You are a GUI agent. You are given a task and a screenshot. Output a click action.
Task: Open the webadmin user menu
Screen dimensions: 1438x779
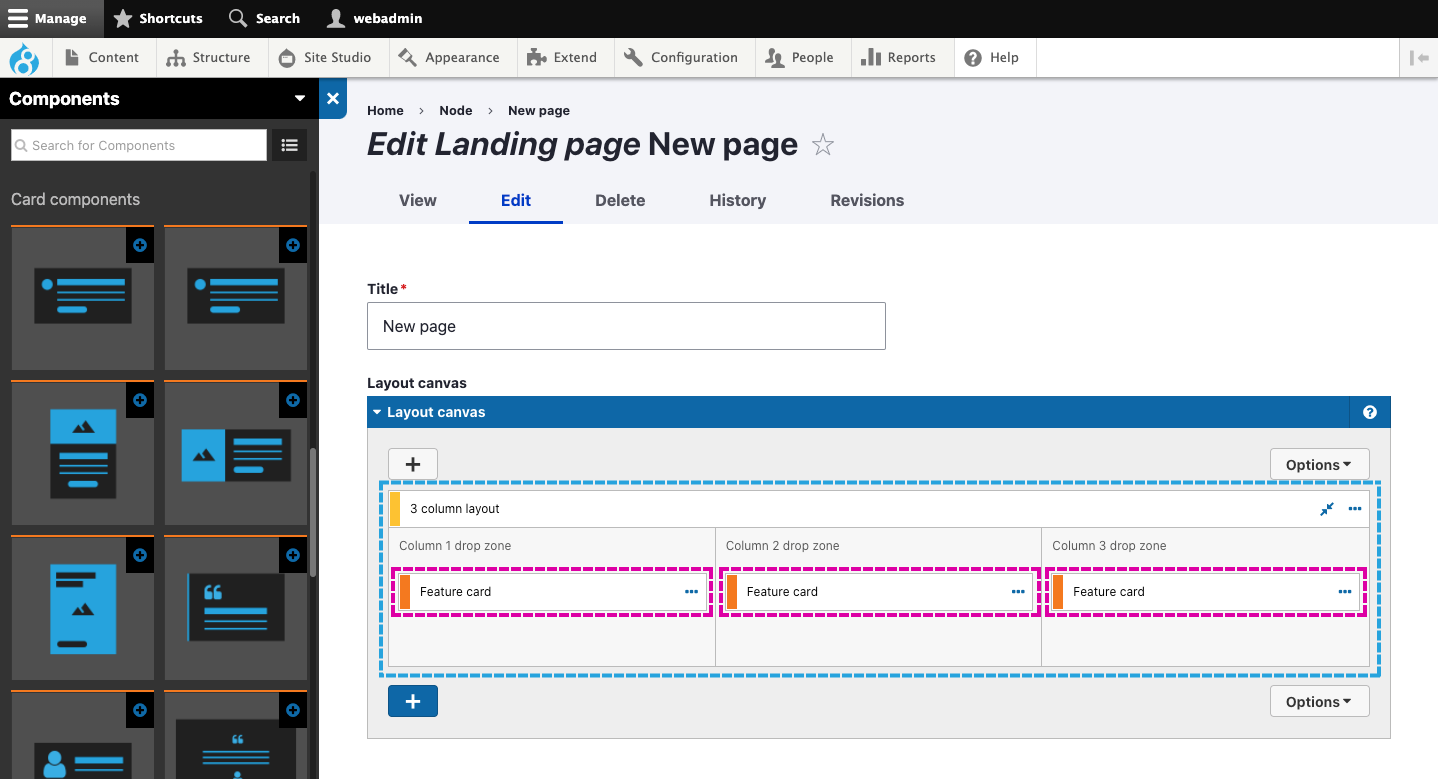pos(375,18)
